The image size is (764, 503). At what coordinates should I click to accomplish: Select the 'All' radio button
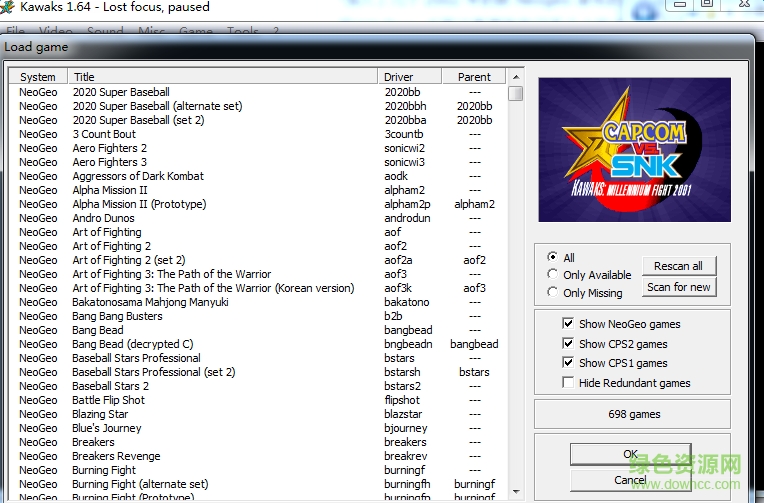552,257
